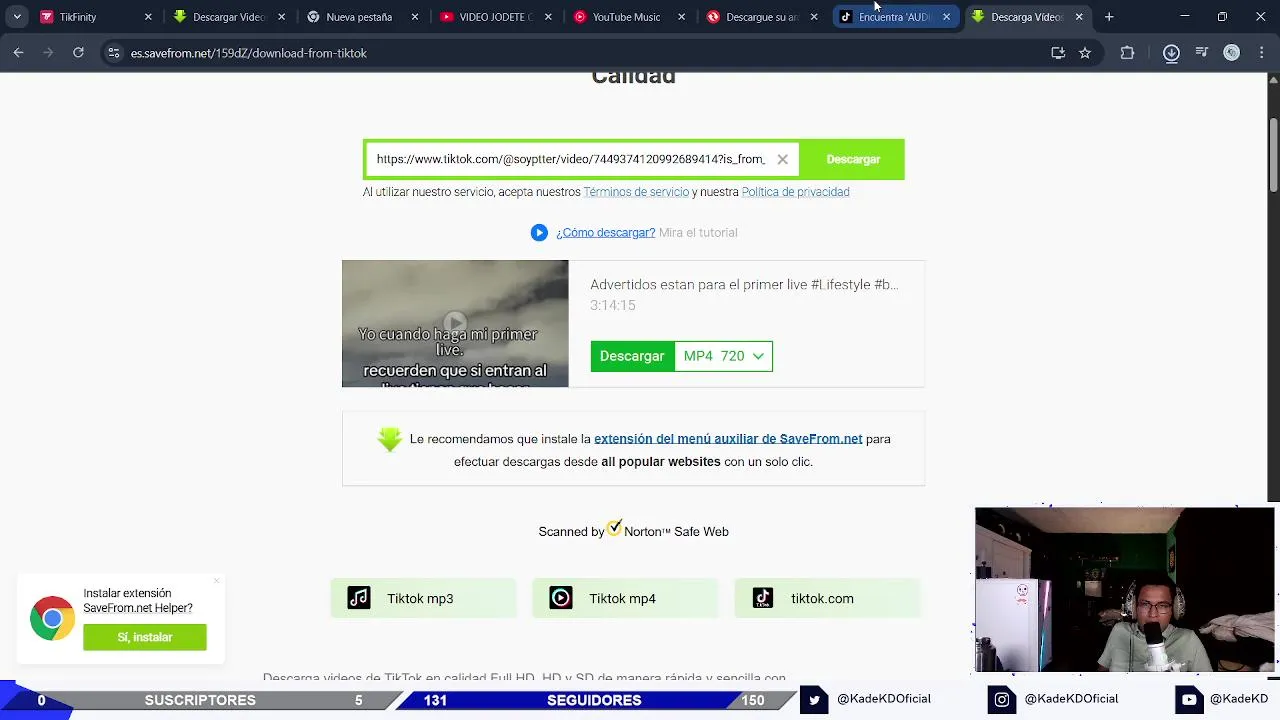The image size is (1280, 720).
Task: Click the green Descargar button beside URL
Action: tap(853, 159)
